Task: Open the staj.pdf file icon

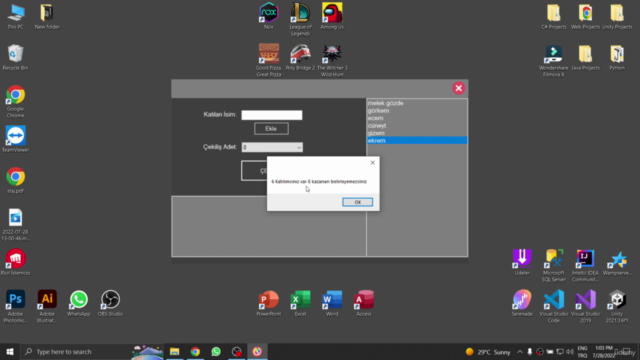Action: 16,180
